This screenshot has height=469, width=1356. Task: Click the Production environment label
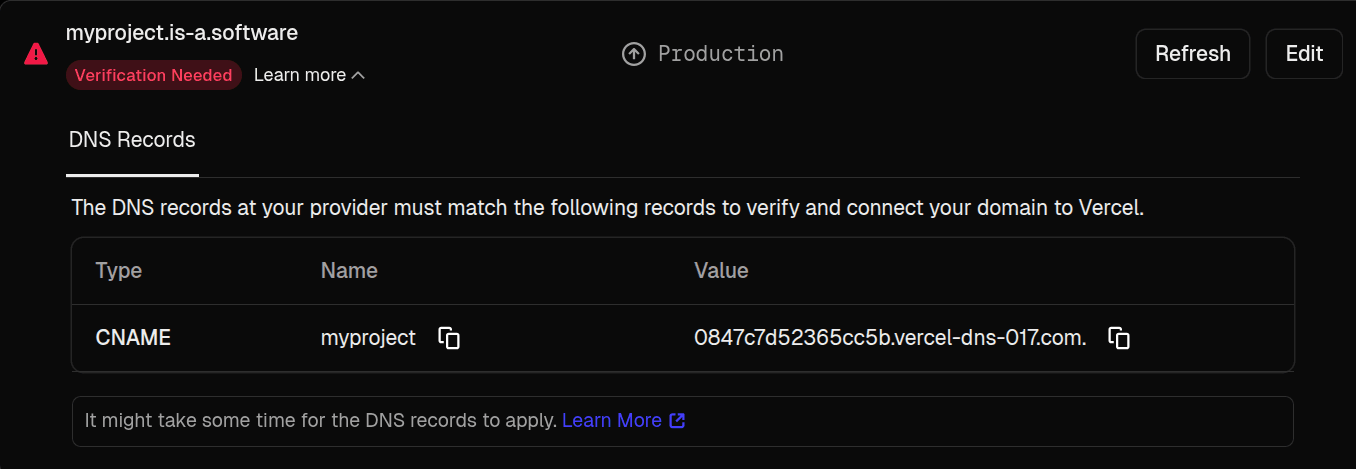coord(720,54)
